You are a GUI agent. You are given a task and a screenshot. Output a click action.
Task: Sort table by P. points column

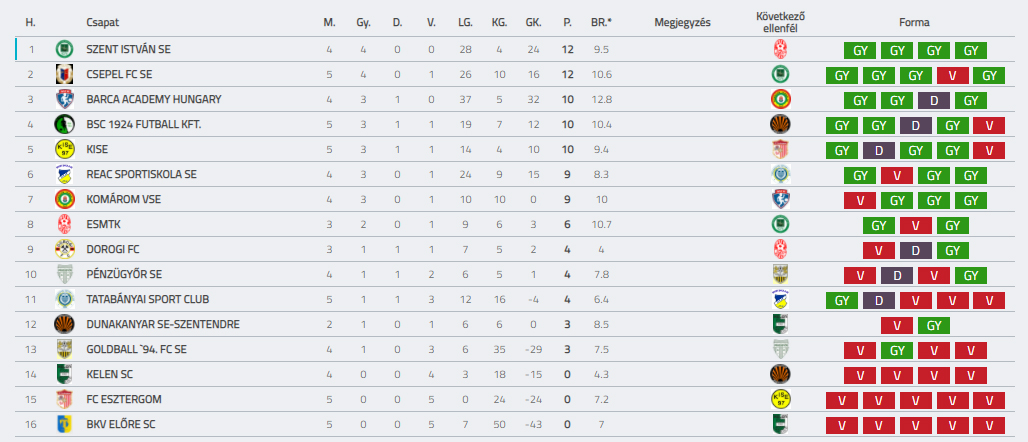click(x=567, y=22)
